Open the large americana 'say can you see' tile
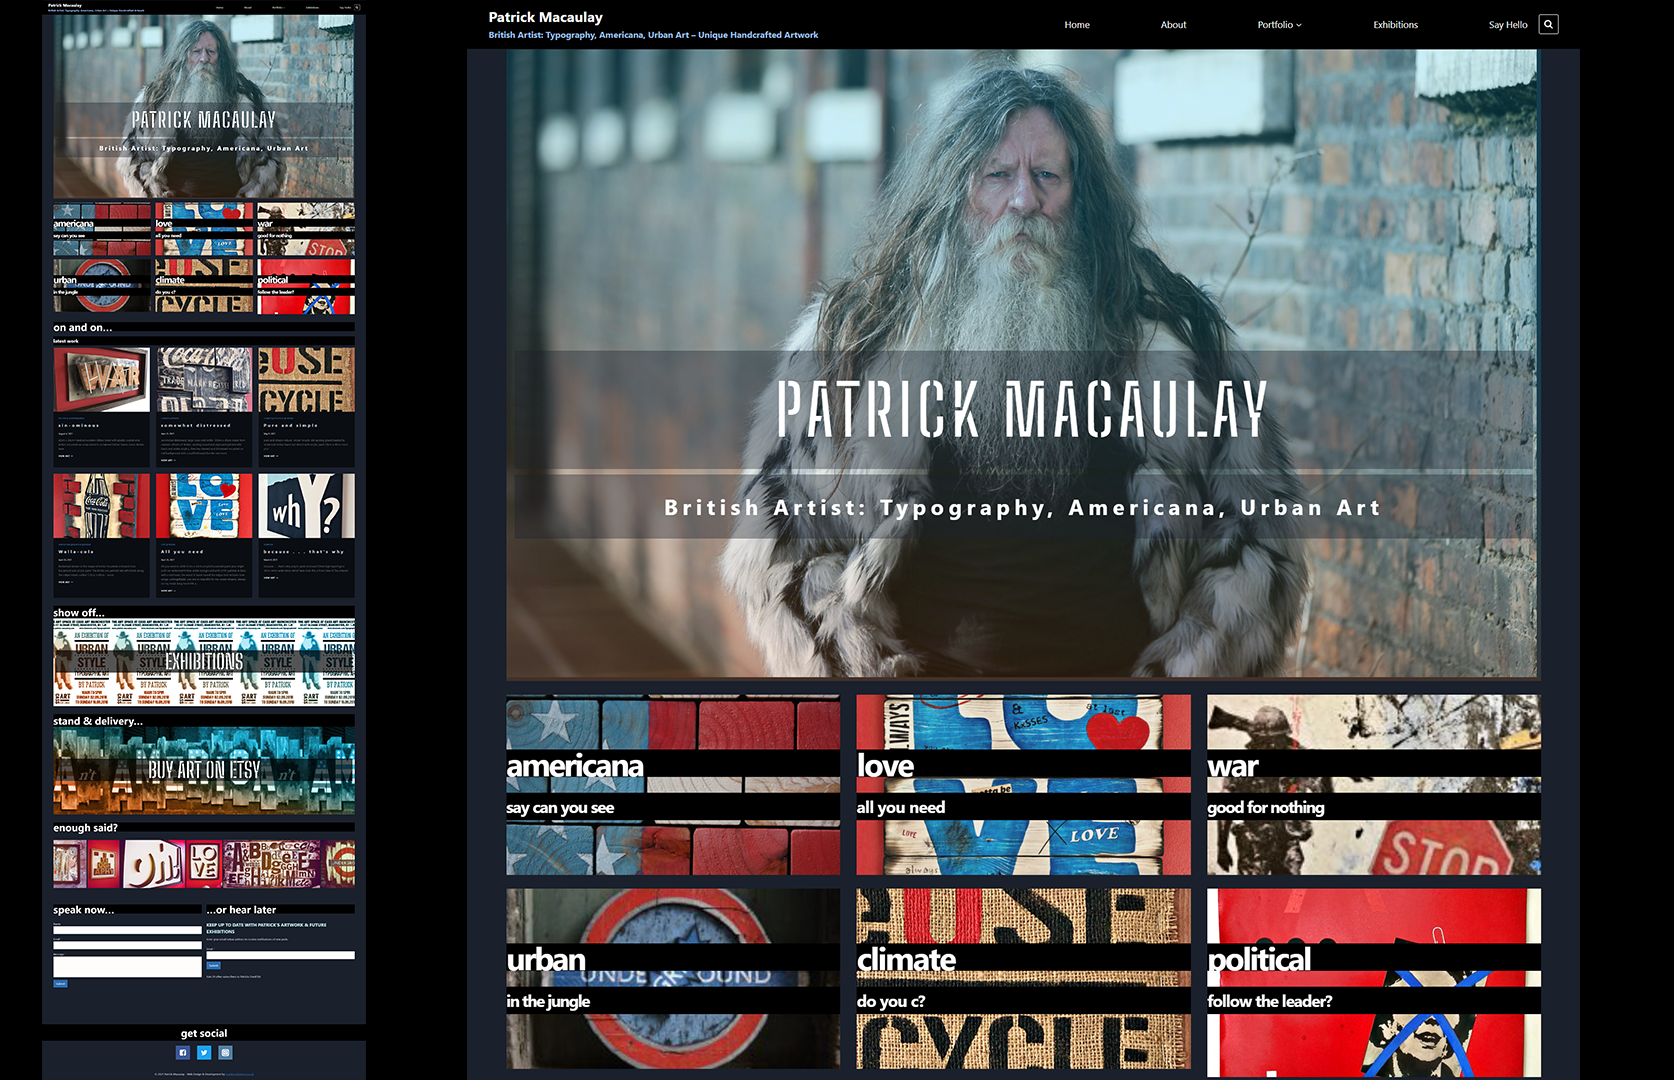 [x=673, y=785]
